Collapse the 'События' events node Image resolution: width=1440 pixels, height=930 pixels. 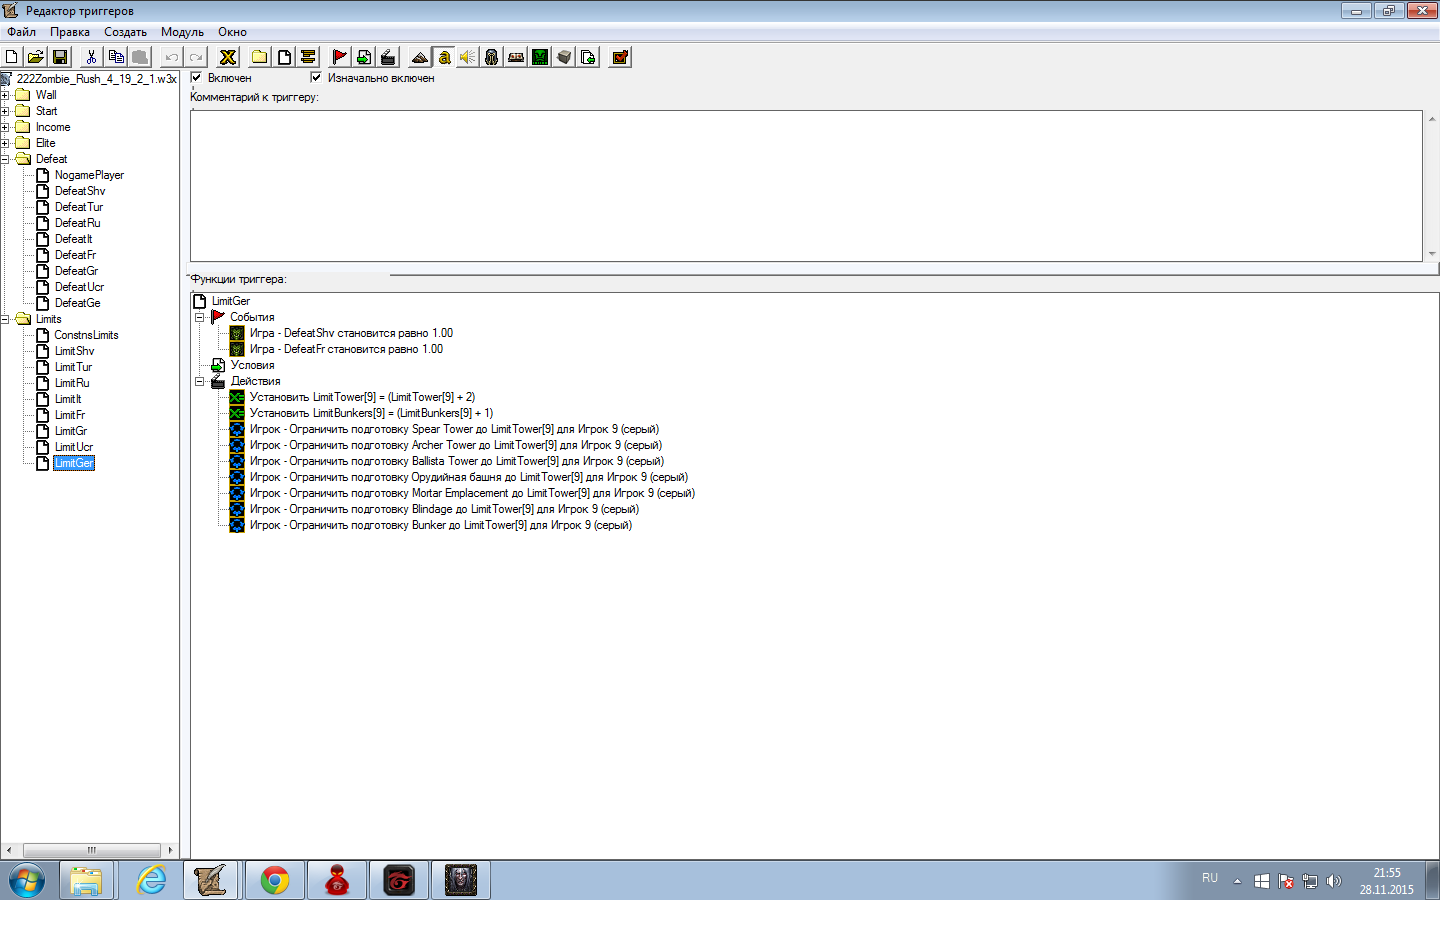click(x=199, y=317)
